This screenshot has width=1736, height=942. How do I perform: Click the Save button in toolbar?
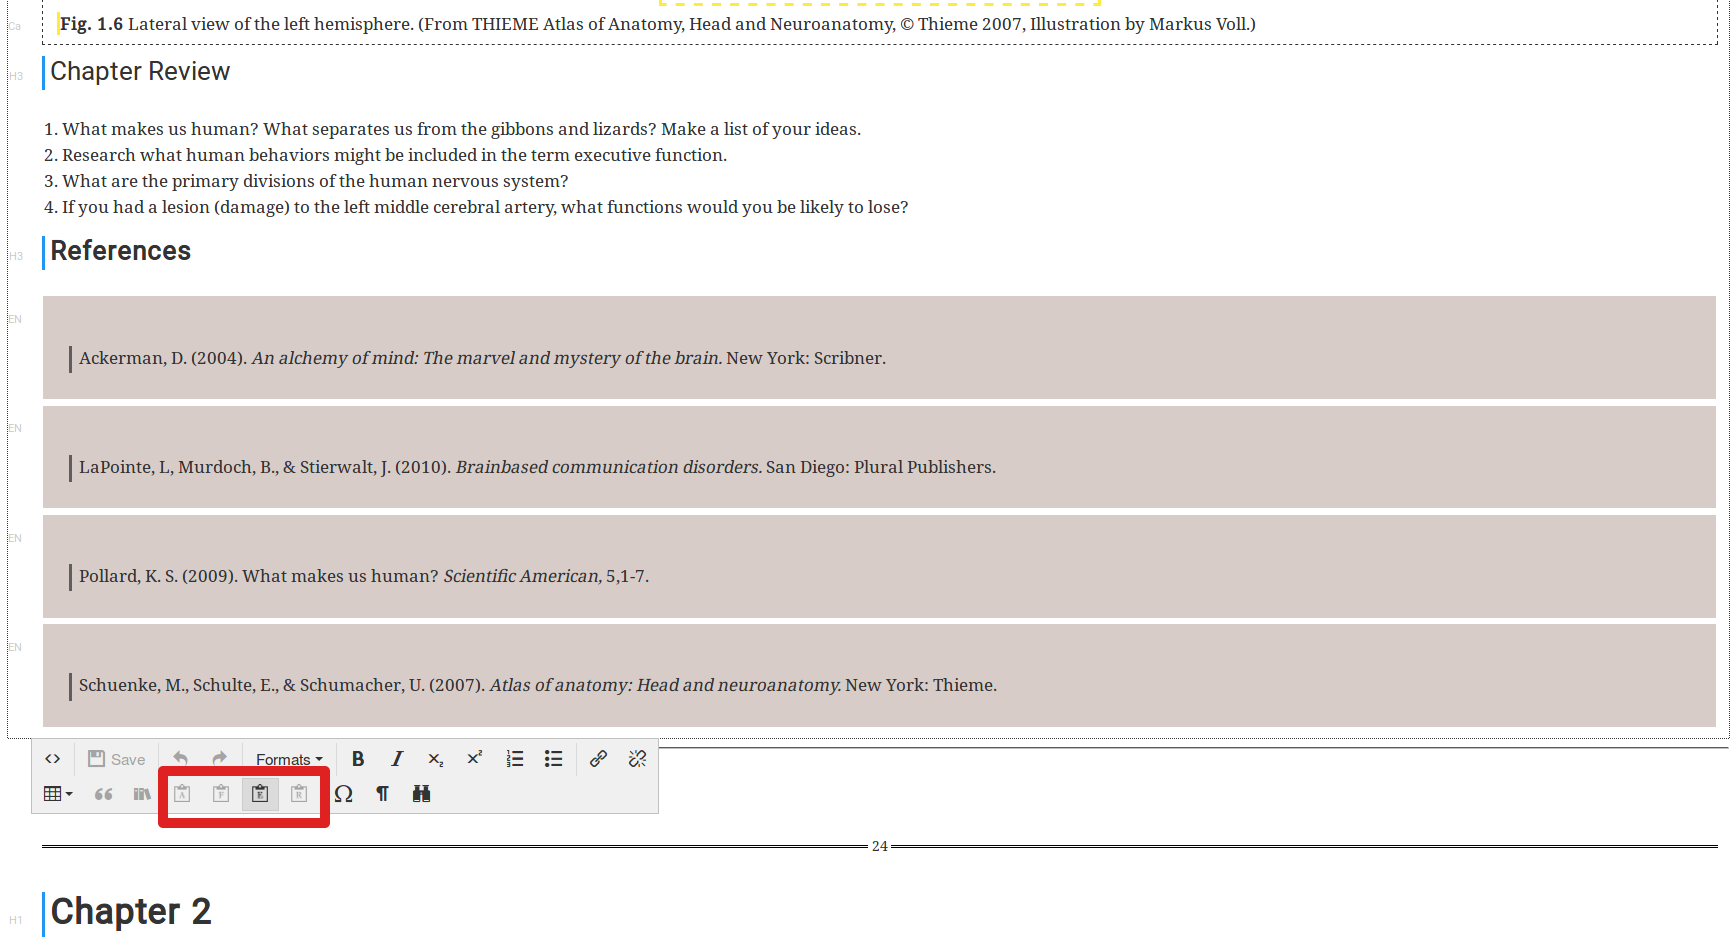(x=116, y=759)
